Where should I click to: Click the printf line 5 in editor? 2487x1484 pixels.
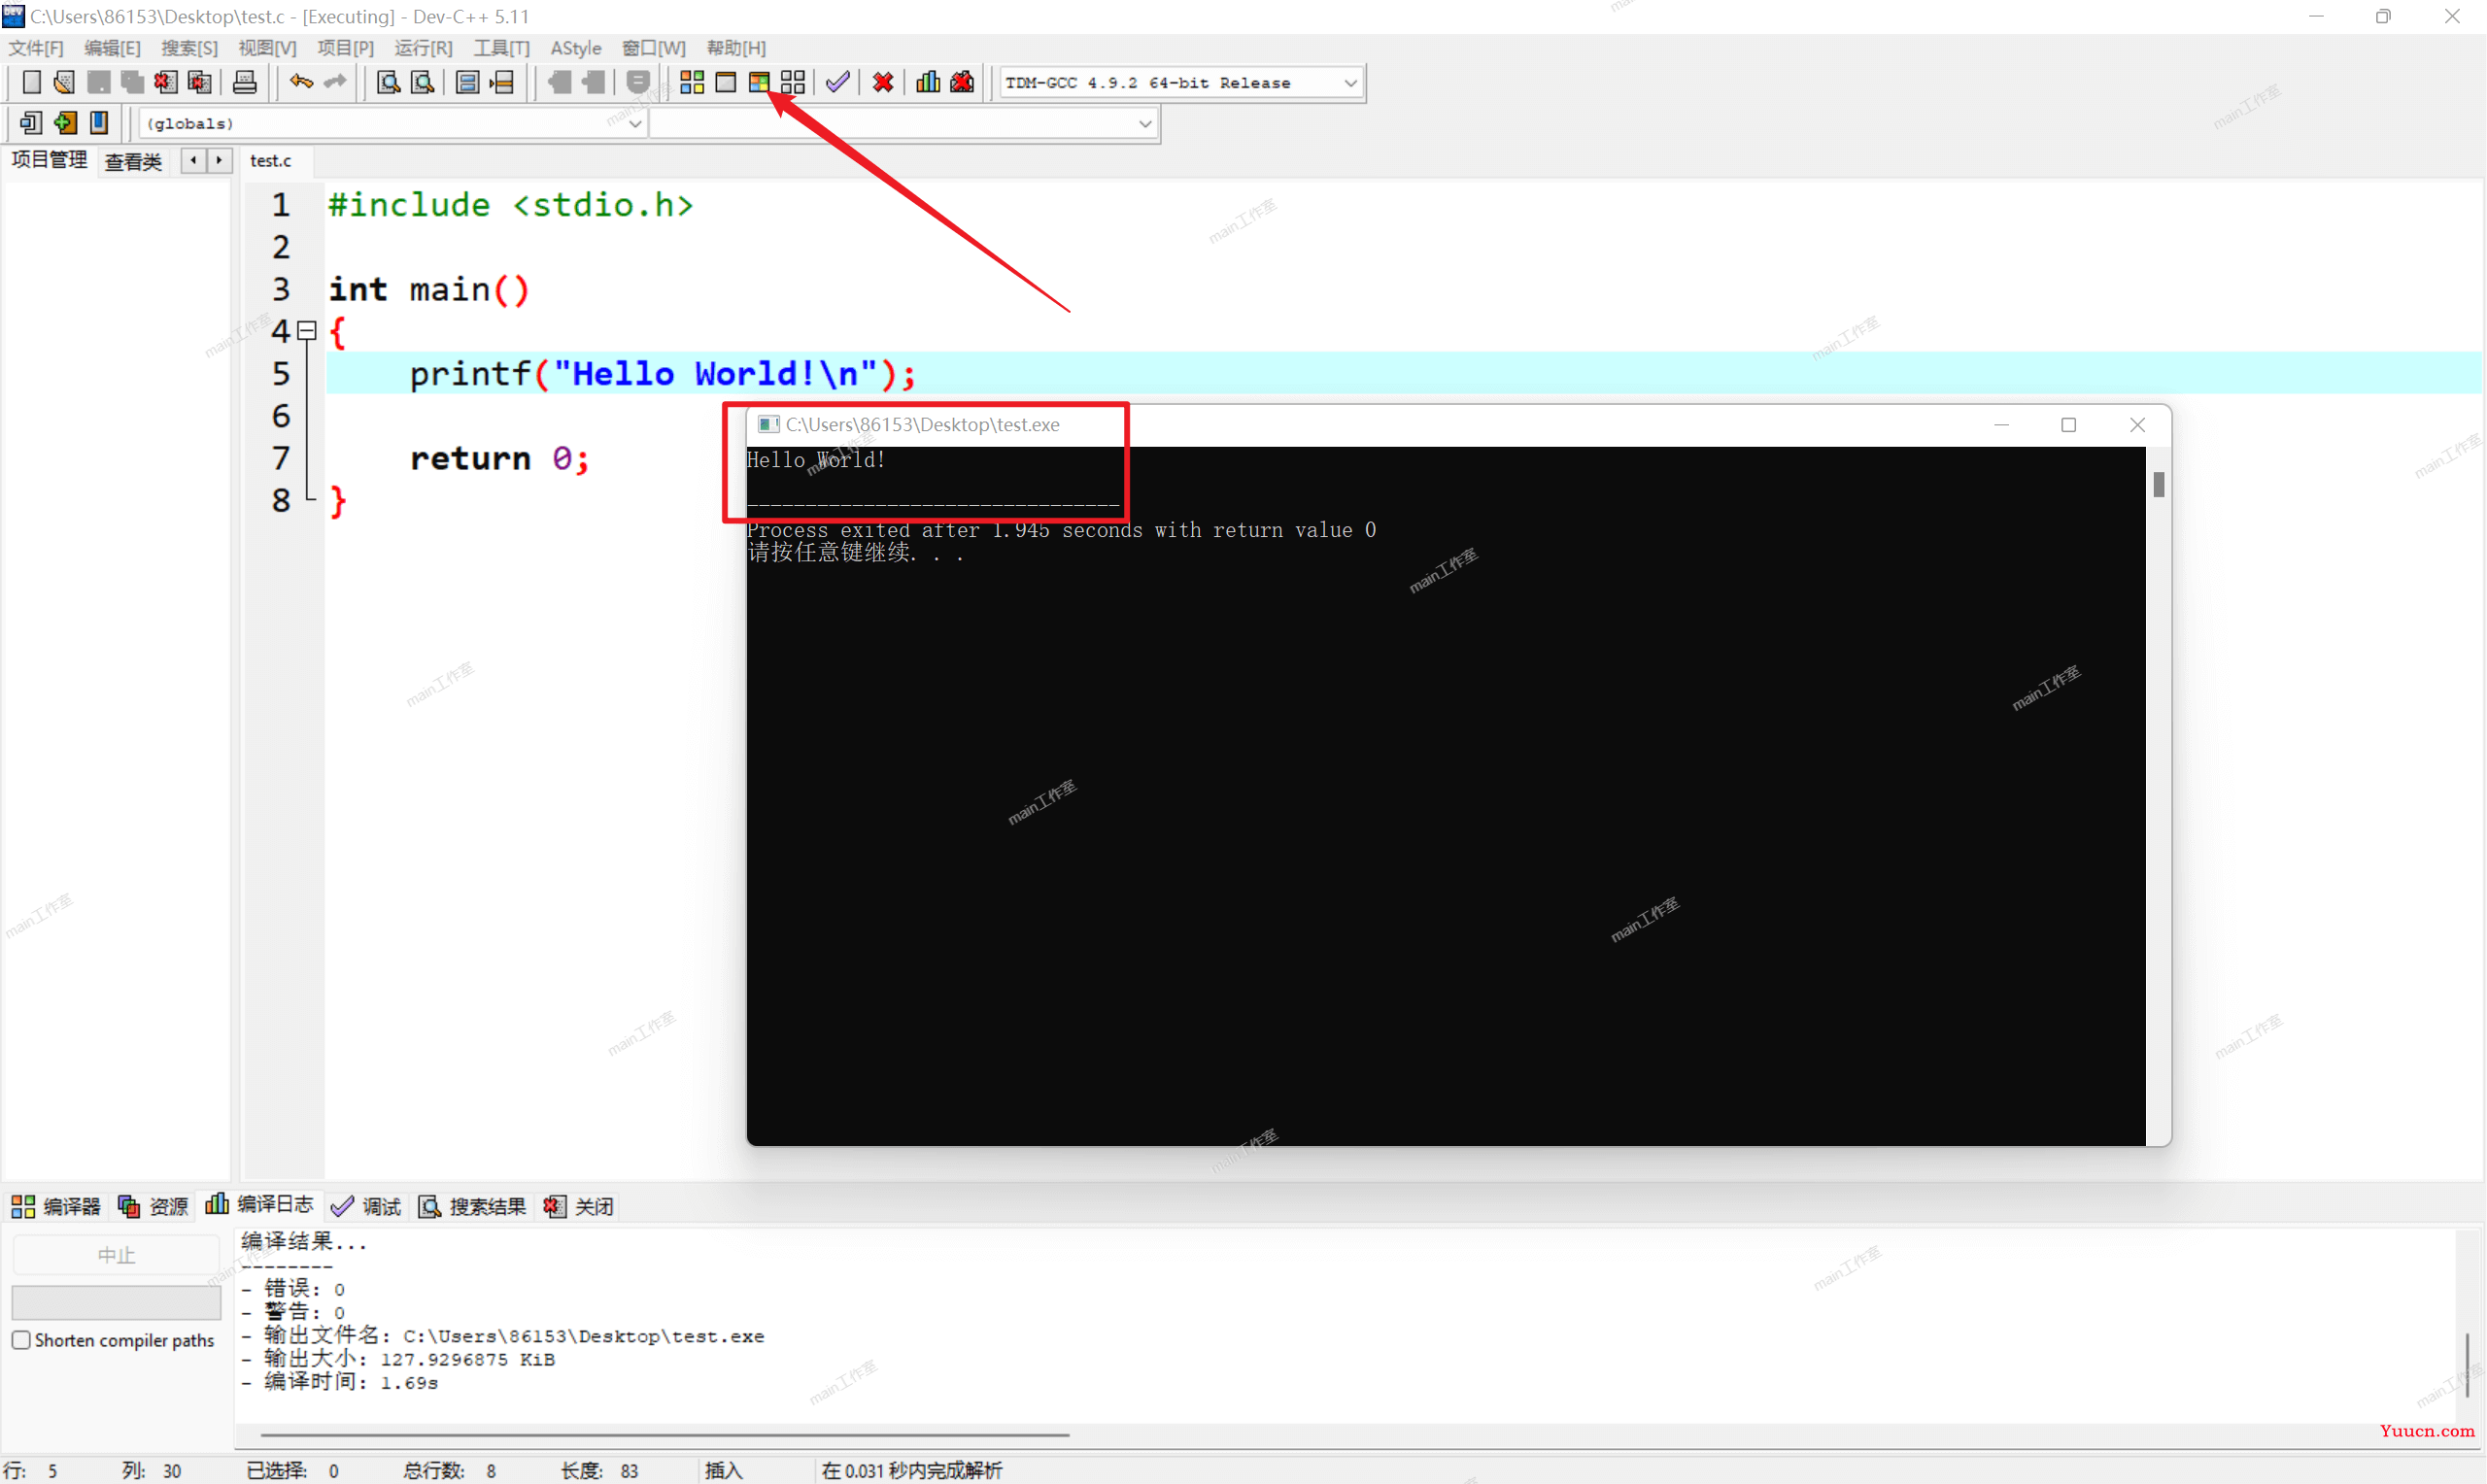pyautogui.click(x=1403, y=373)
